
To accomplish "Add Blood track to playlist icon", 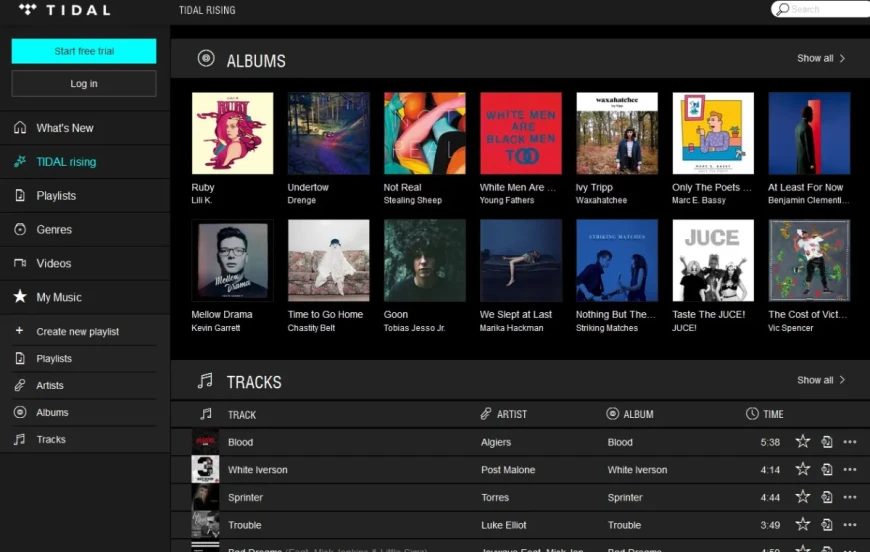I will click(x=827, y=442).
